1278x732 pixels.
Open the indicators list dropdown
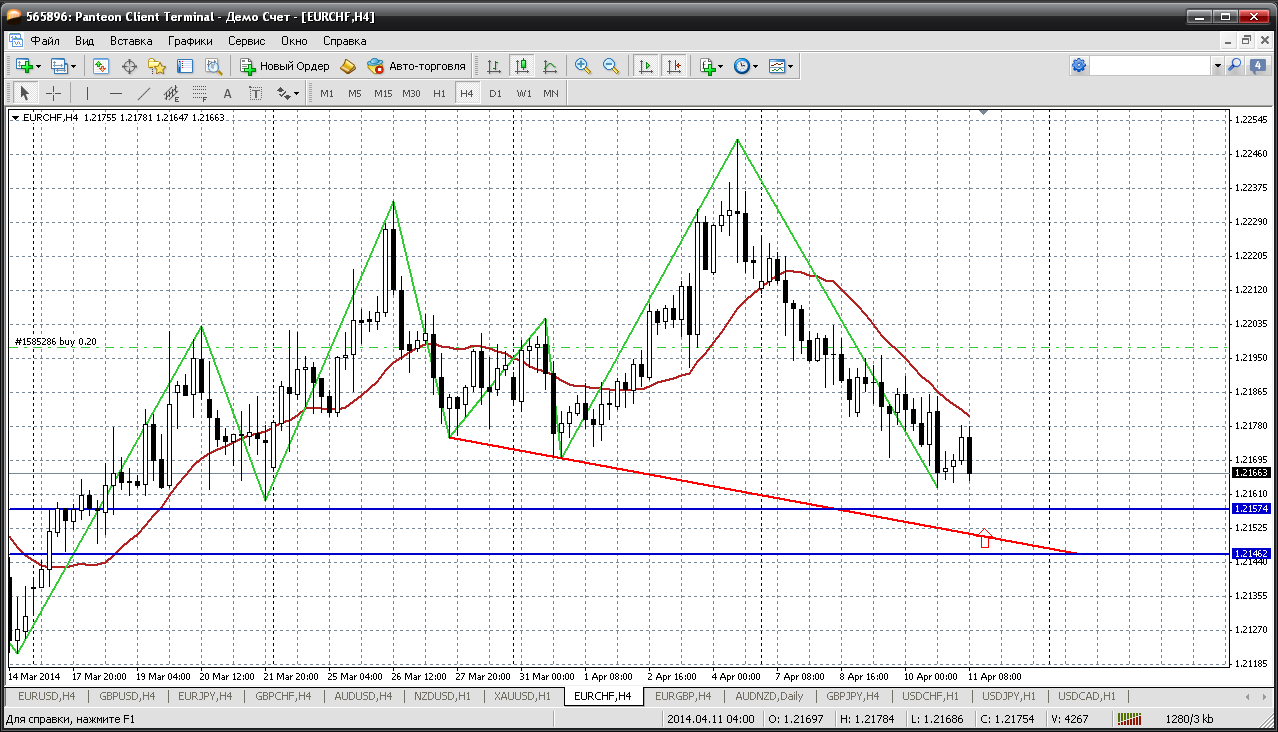click(712, 66)
